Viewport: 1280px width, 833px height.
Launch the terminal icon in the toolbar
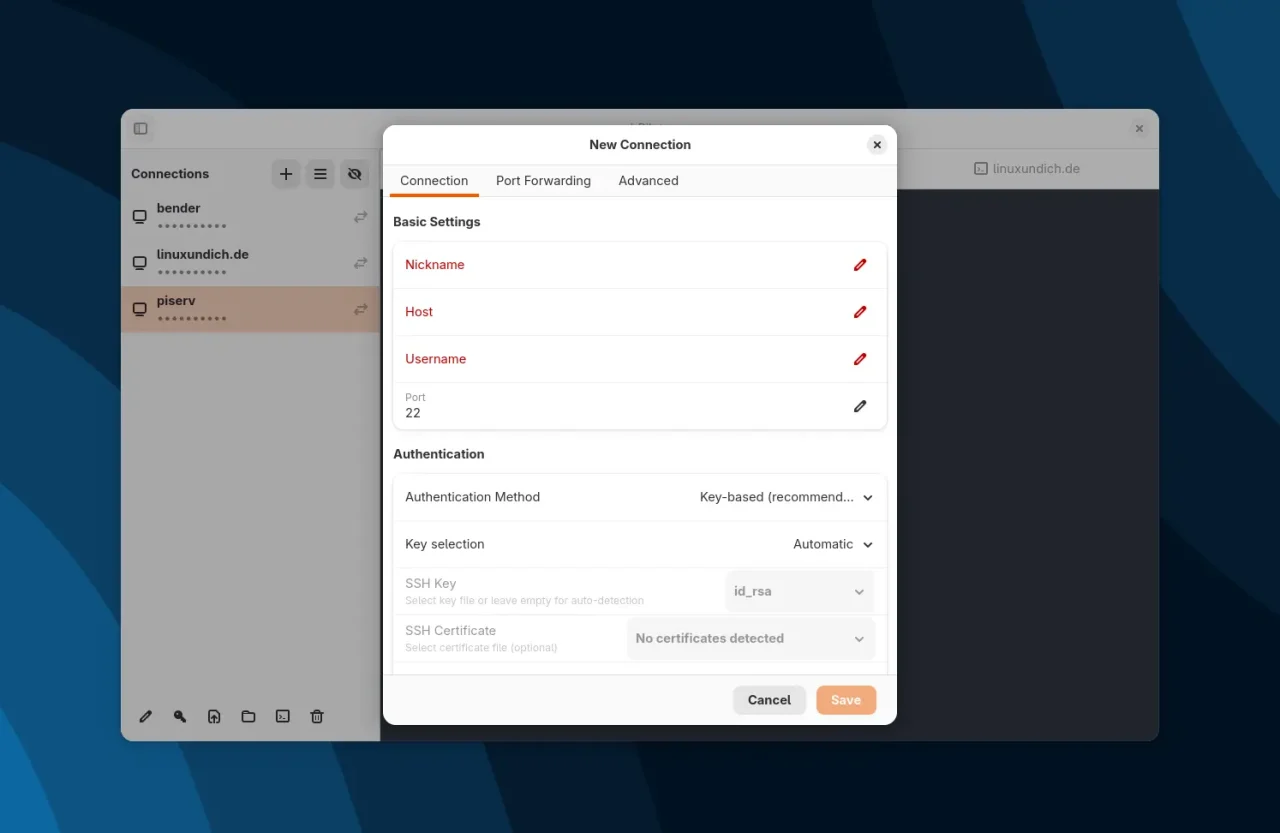tap(282, 716)
